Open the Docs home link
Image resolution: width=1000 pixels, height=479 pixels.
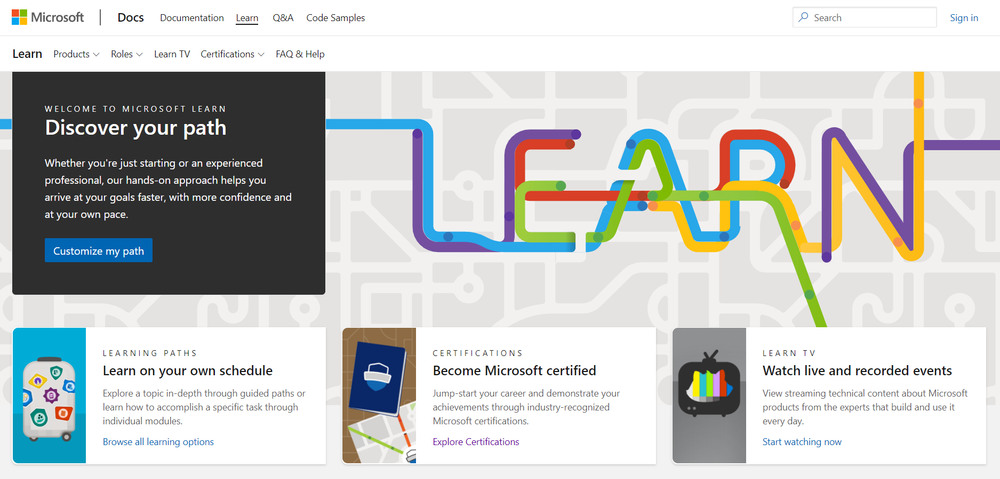[130, 18]
